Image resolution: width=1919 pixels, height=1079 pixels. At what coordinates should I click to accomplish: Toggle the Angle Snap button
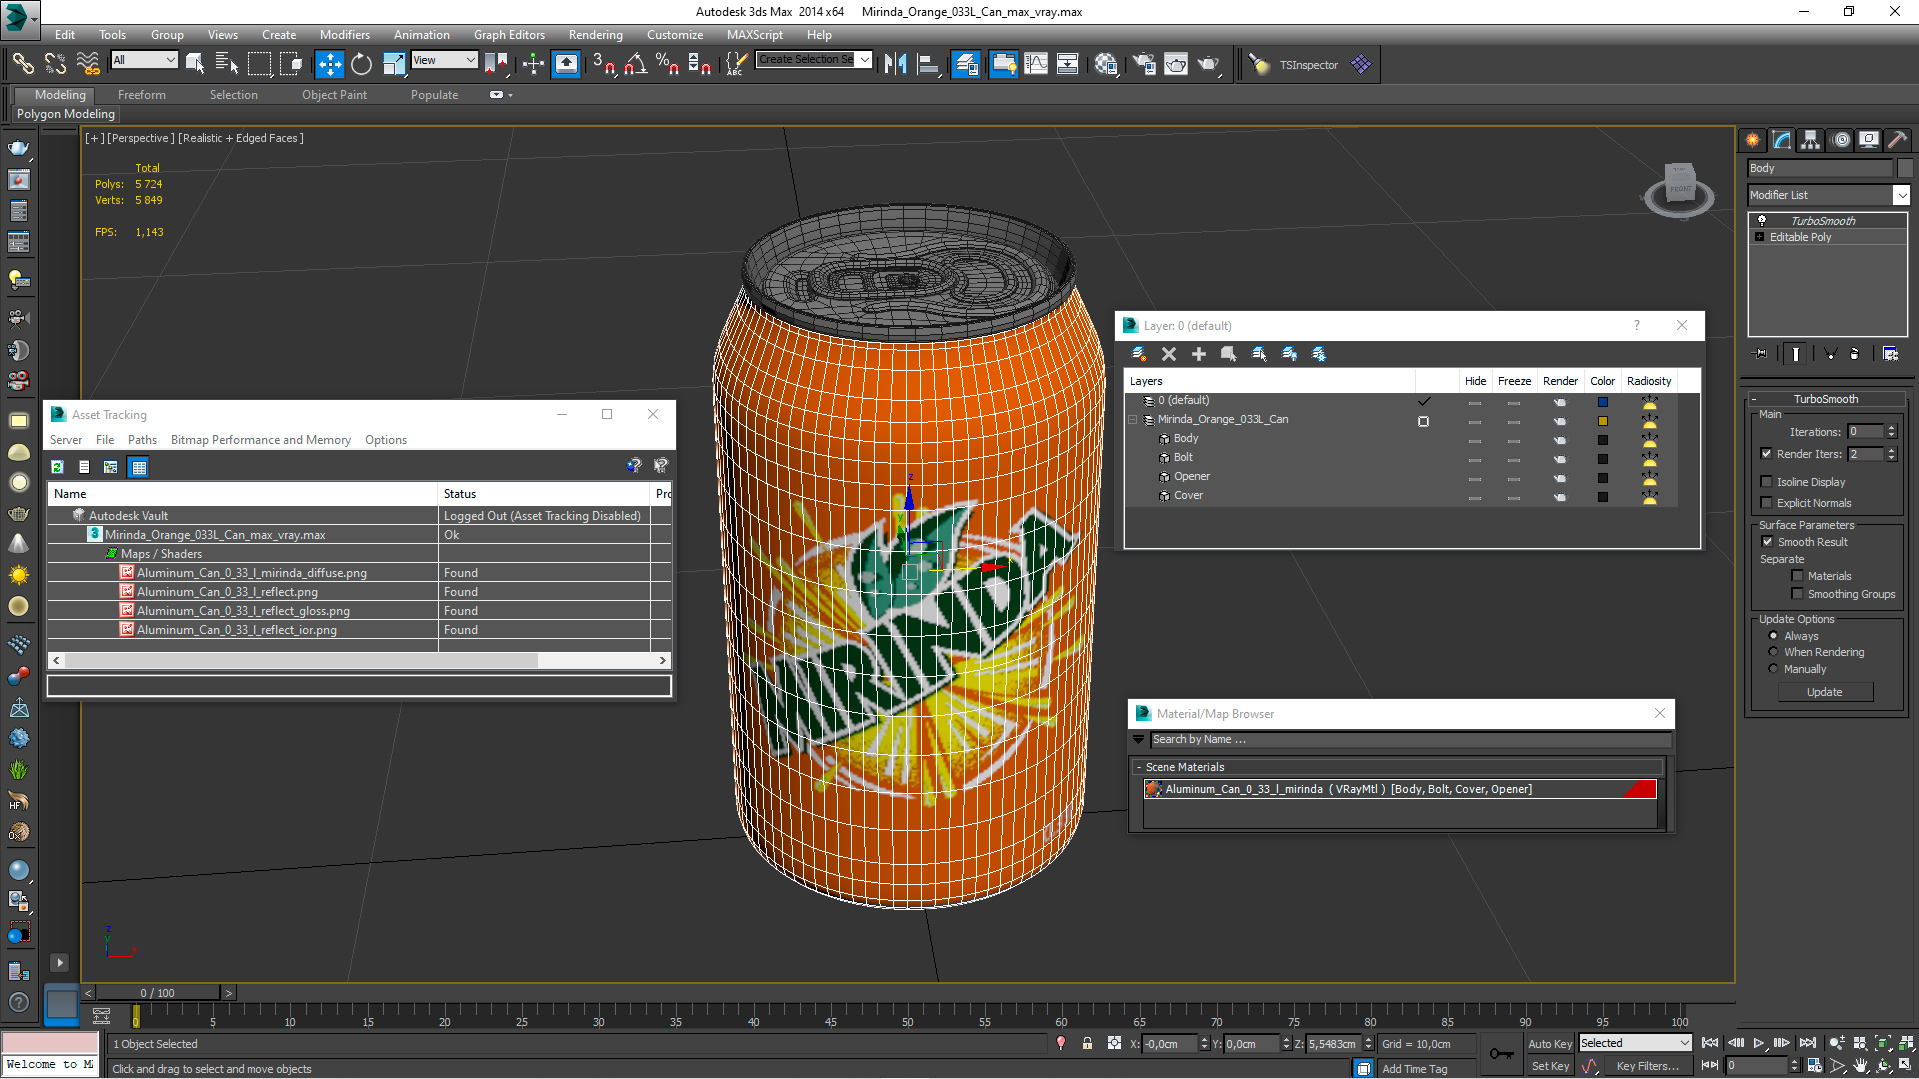(x=635, y=64)
